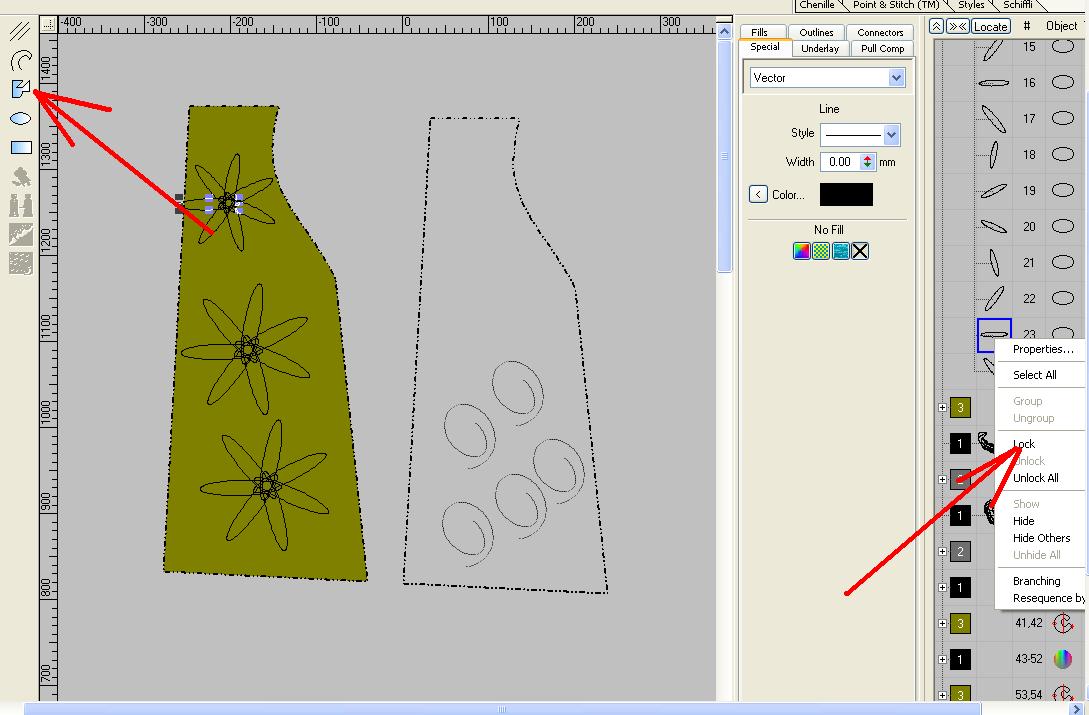Open the Line Style dropdown

891,134
